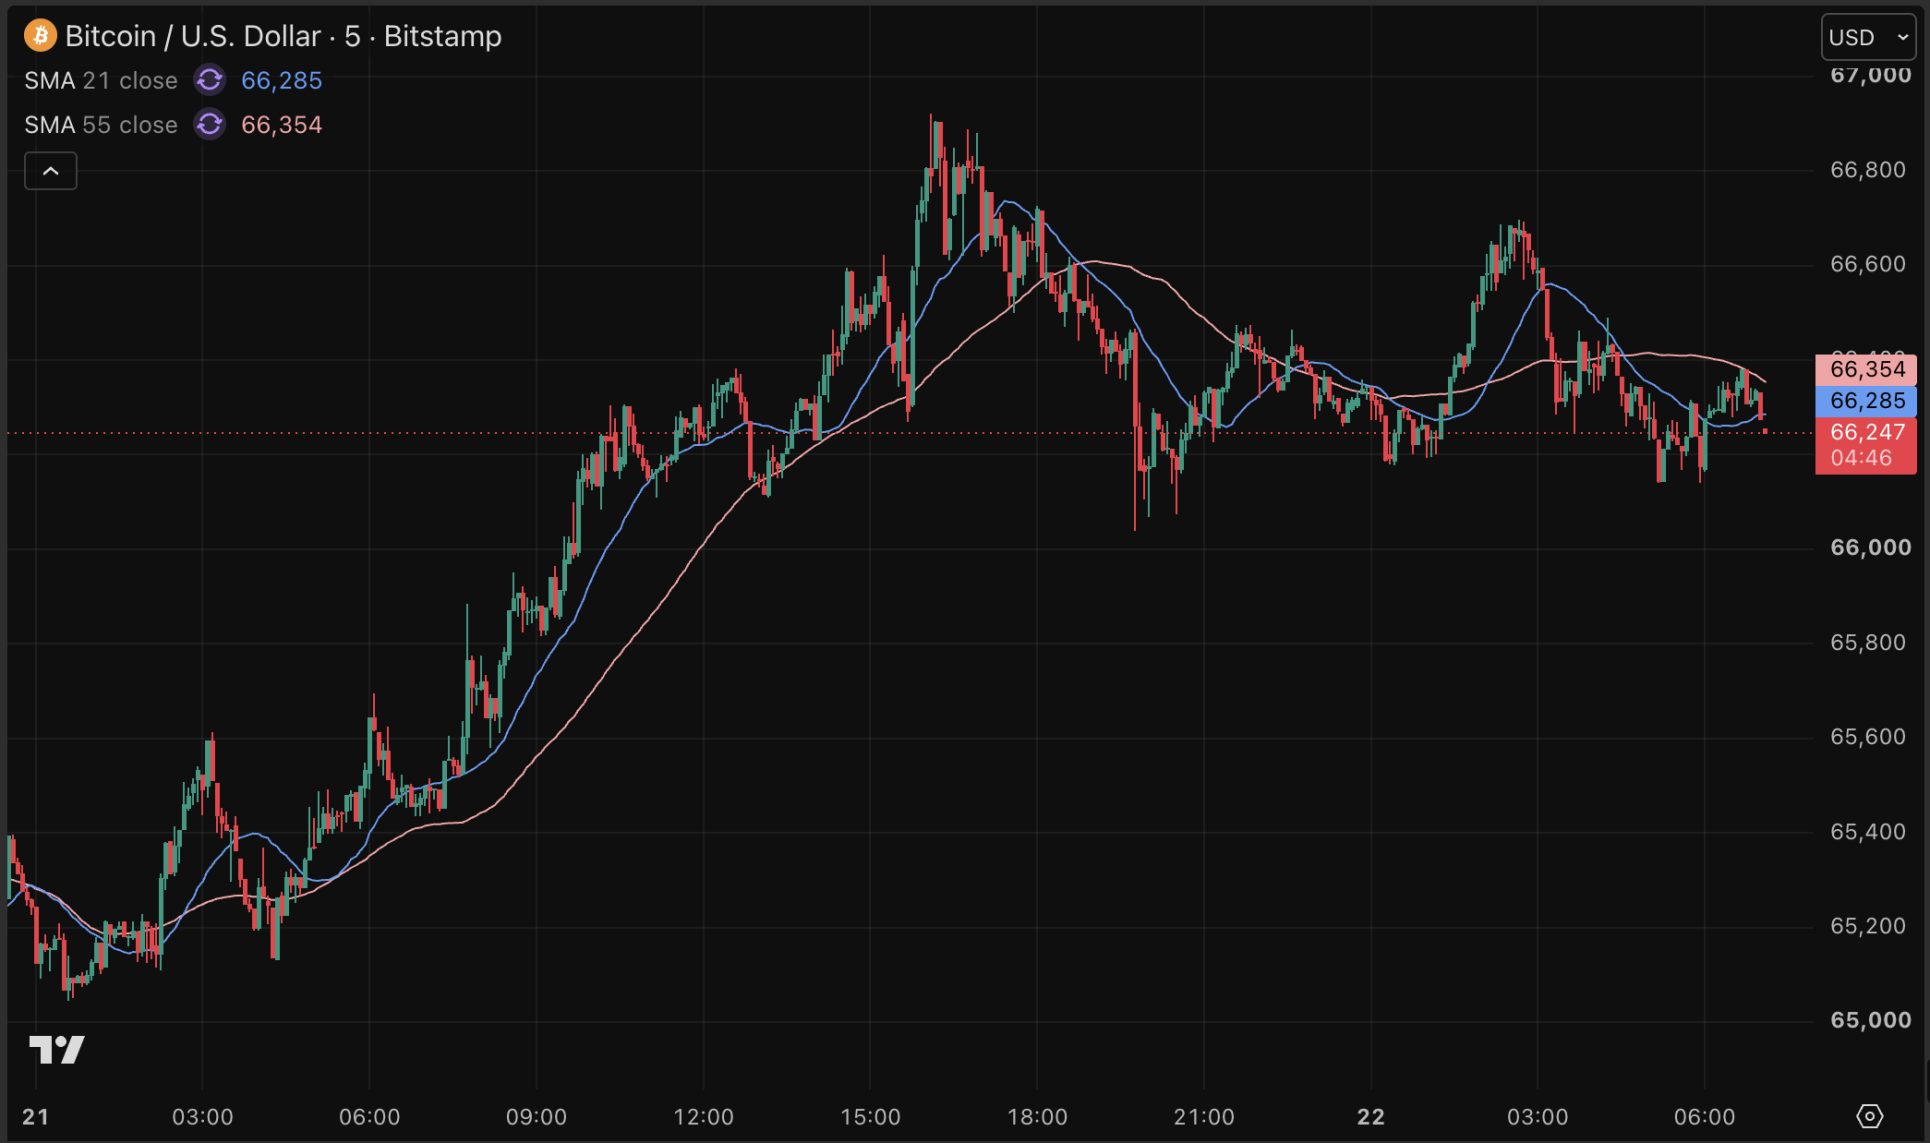Select the SMA 55 close indicator label
The image size is (1930, 1143).
tap(101, 125)
